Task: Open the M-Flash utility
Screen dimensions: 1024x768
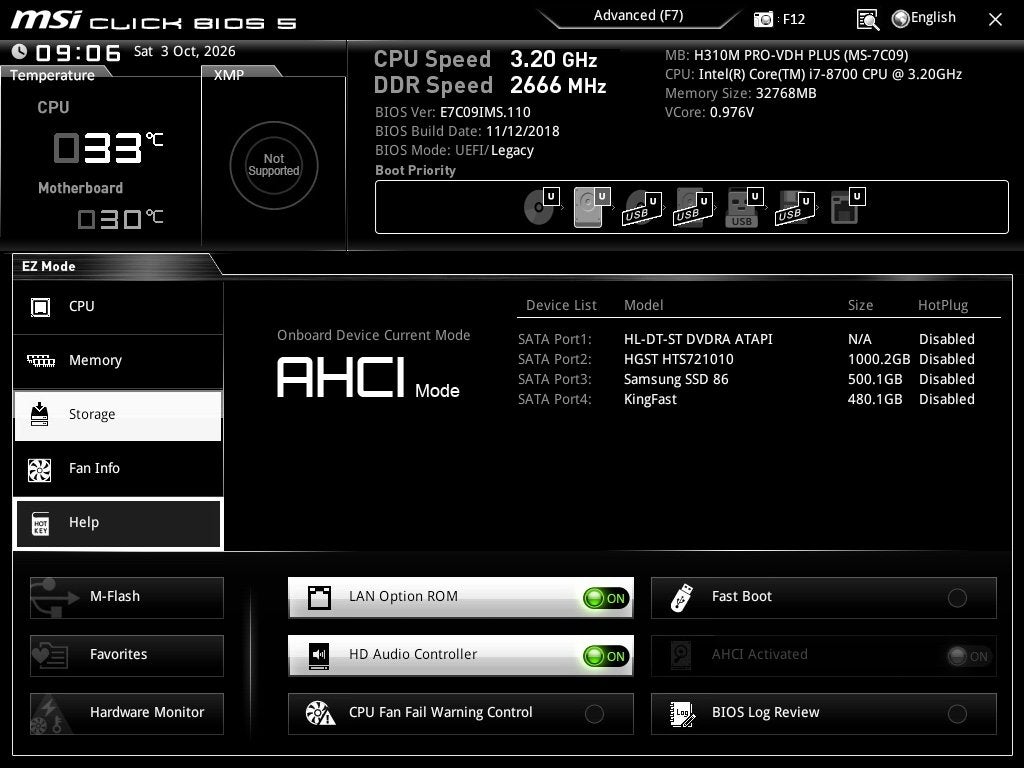Action: coord(127,598)
